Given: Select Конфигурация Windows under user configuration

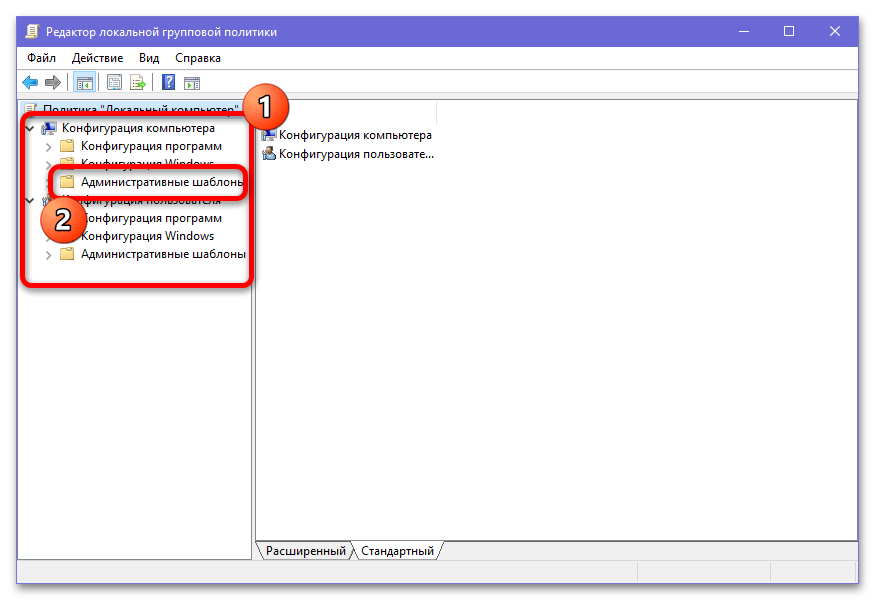Looking at the screenshot, I should [x=147, y=236].
